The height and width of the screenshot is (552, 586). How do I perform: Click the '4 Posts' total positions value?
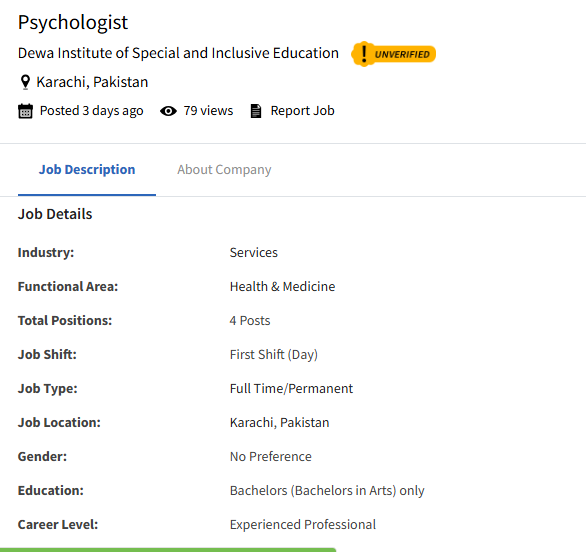coord(250,321)
